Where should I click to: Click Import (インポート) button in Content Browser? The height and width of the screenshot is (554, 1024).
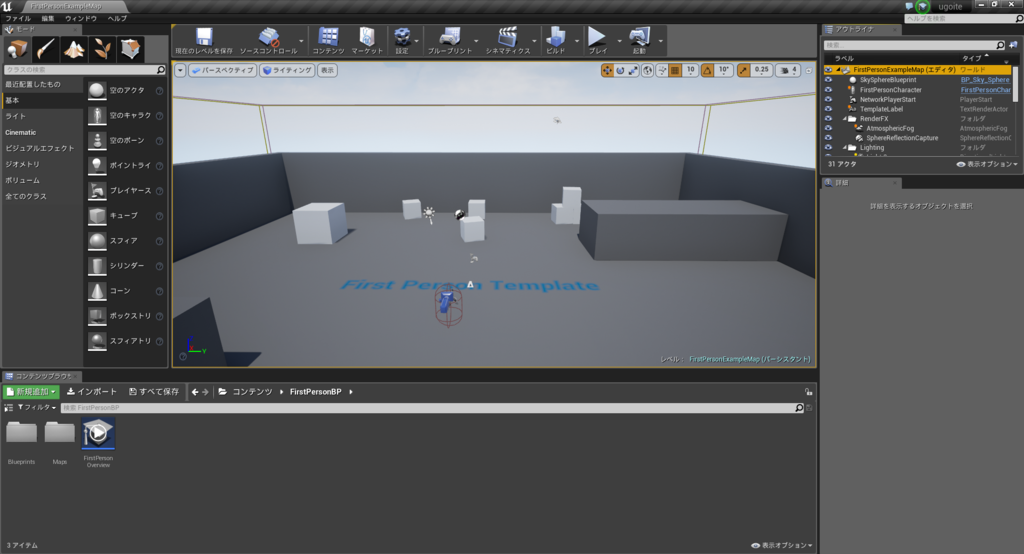92,392
